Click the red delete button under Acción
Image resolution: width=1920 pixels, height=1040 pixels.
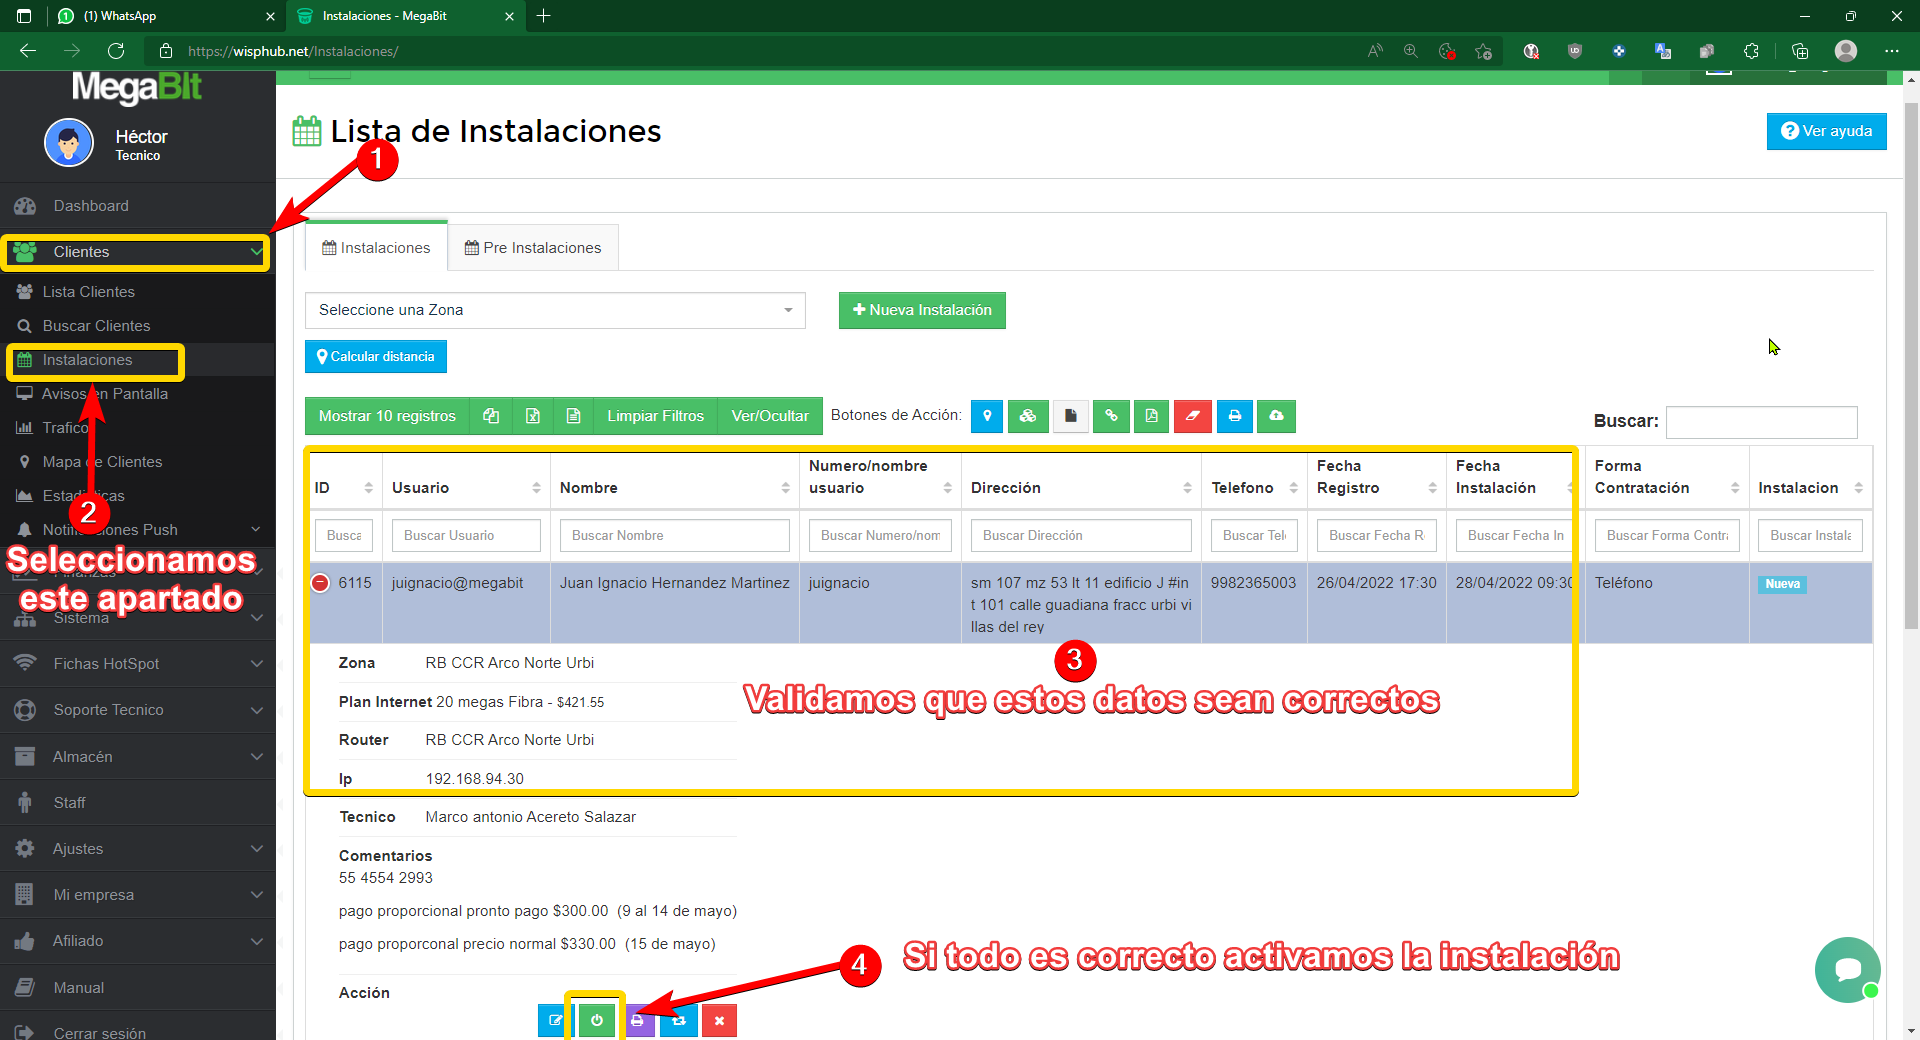(719, 1021)
